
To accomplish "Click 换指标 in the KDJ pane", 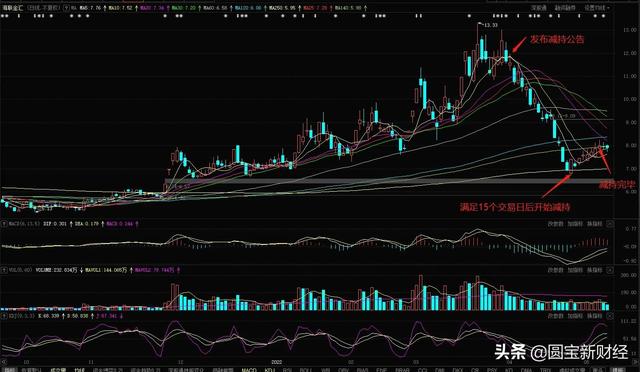I will [x=594, y=316].
